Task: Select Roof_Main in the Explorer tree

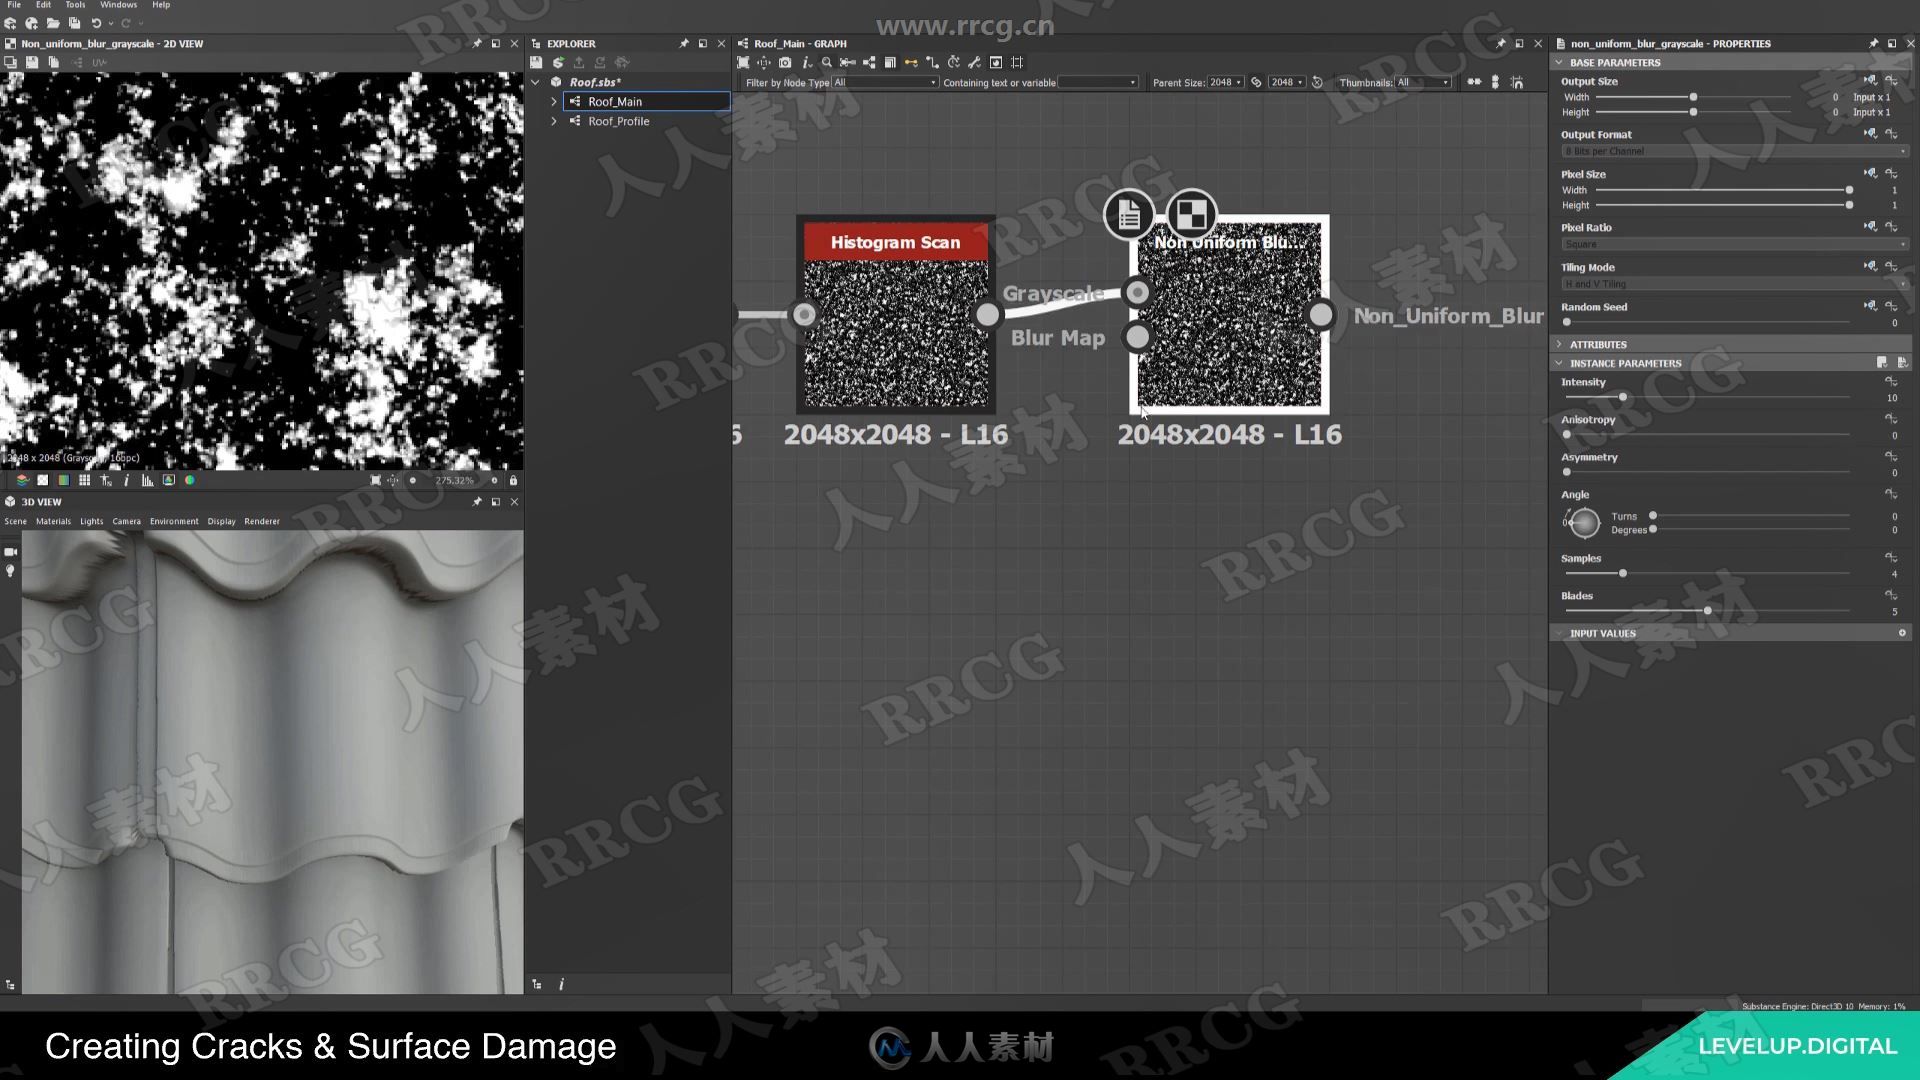Action: coord(613,102)
